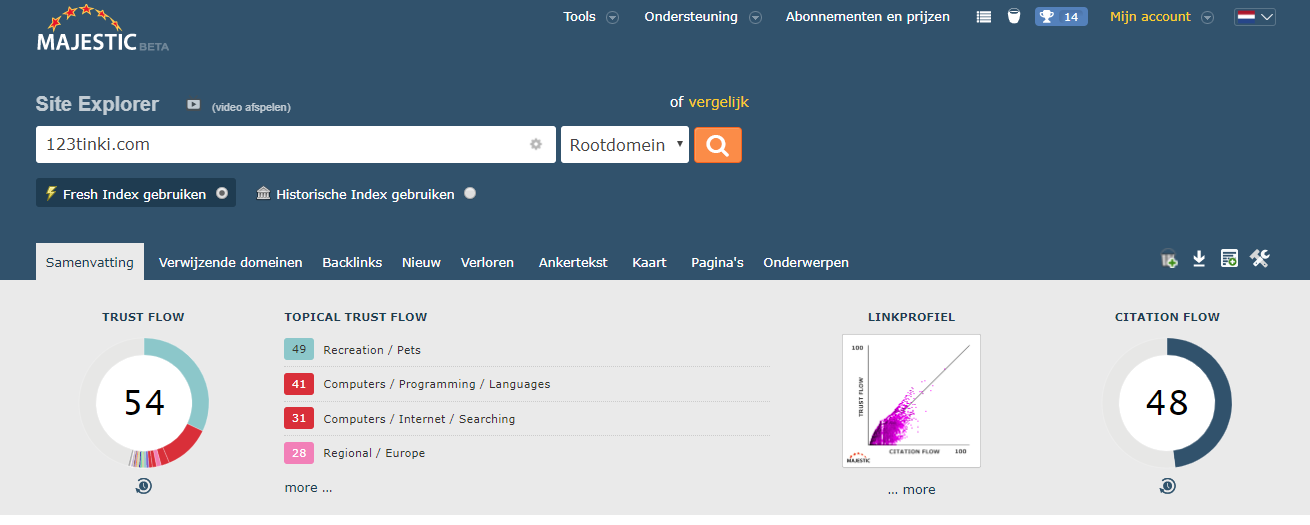The height and width of the screenshot is (525, 1310).
Task: Open the language flag dropdown
Action: 1255,17
